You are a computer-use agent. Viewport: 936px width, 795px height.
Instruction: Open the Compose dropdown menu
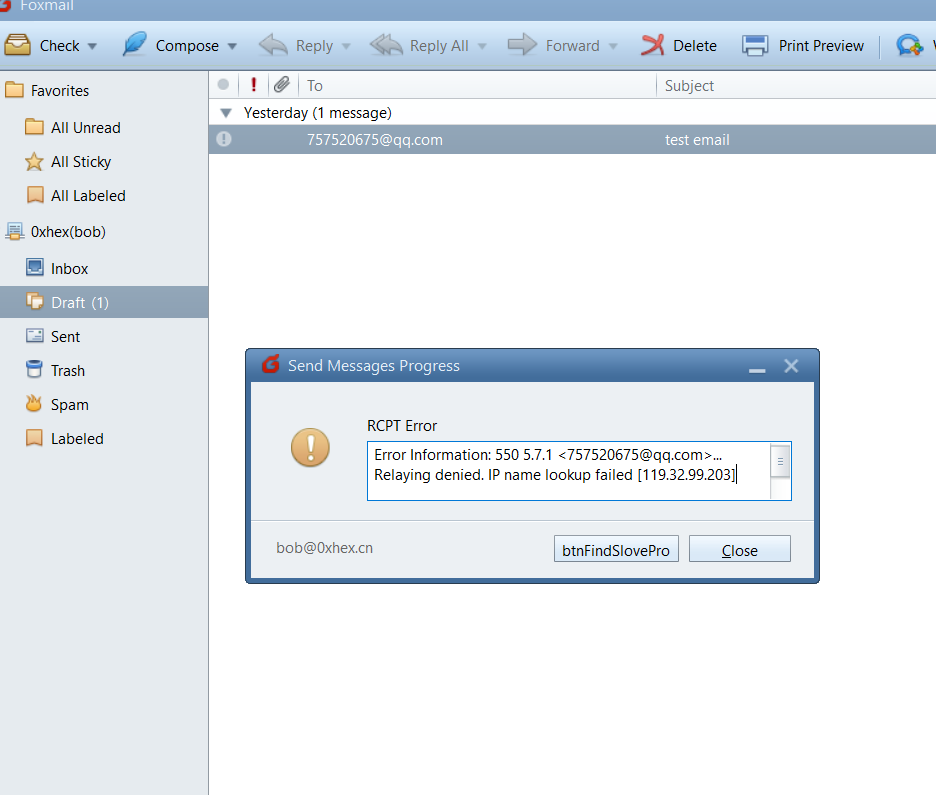pos(232,45)
